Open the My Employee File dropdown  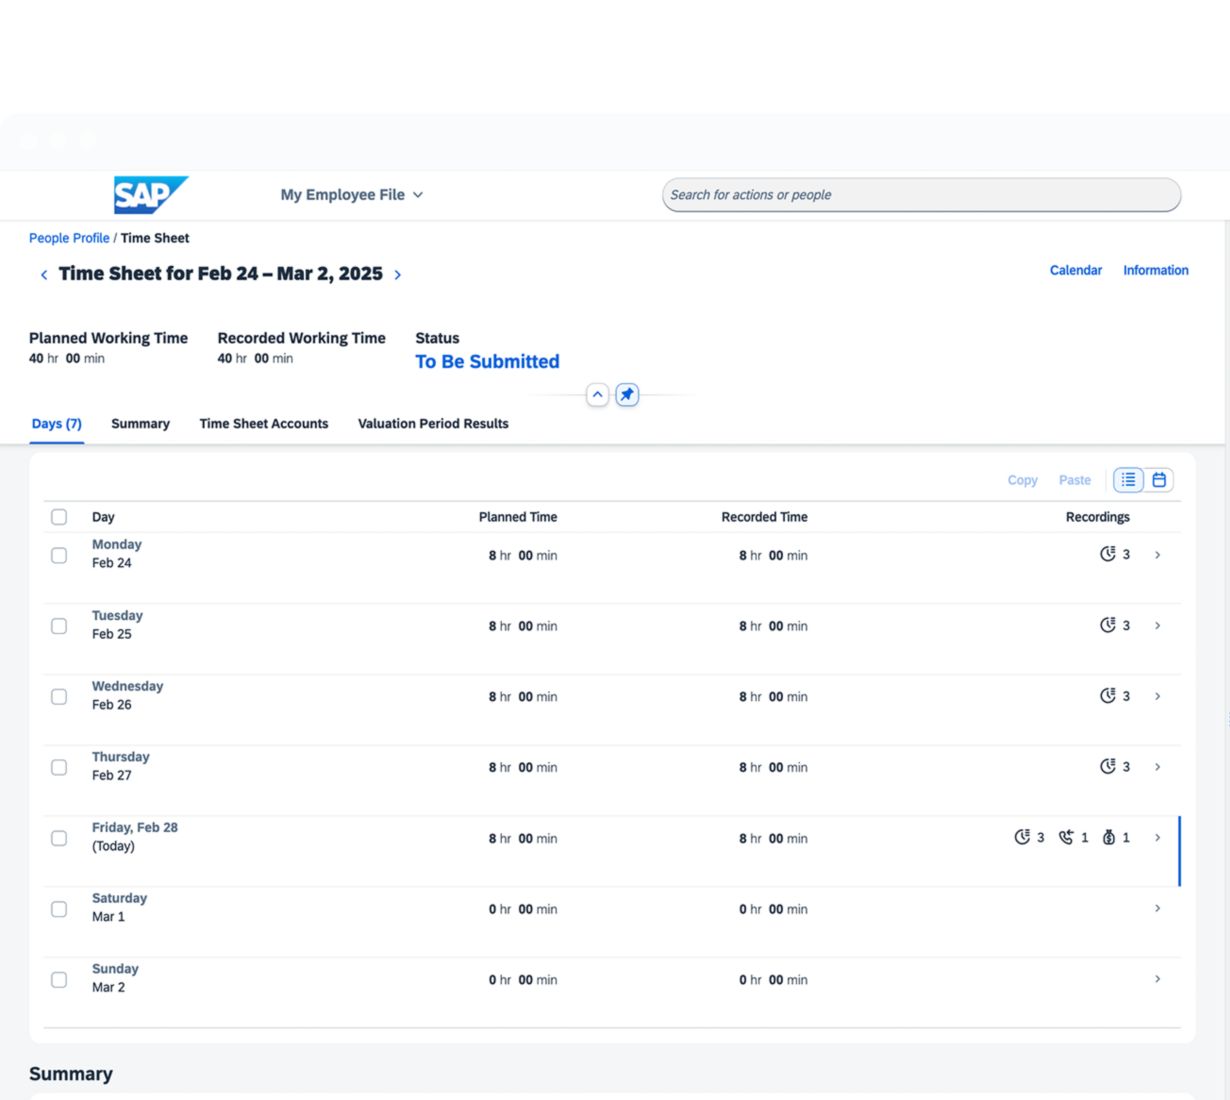[x=351, y=195]
